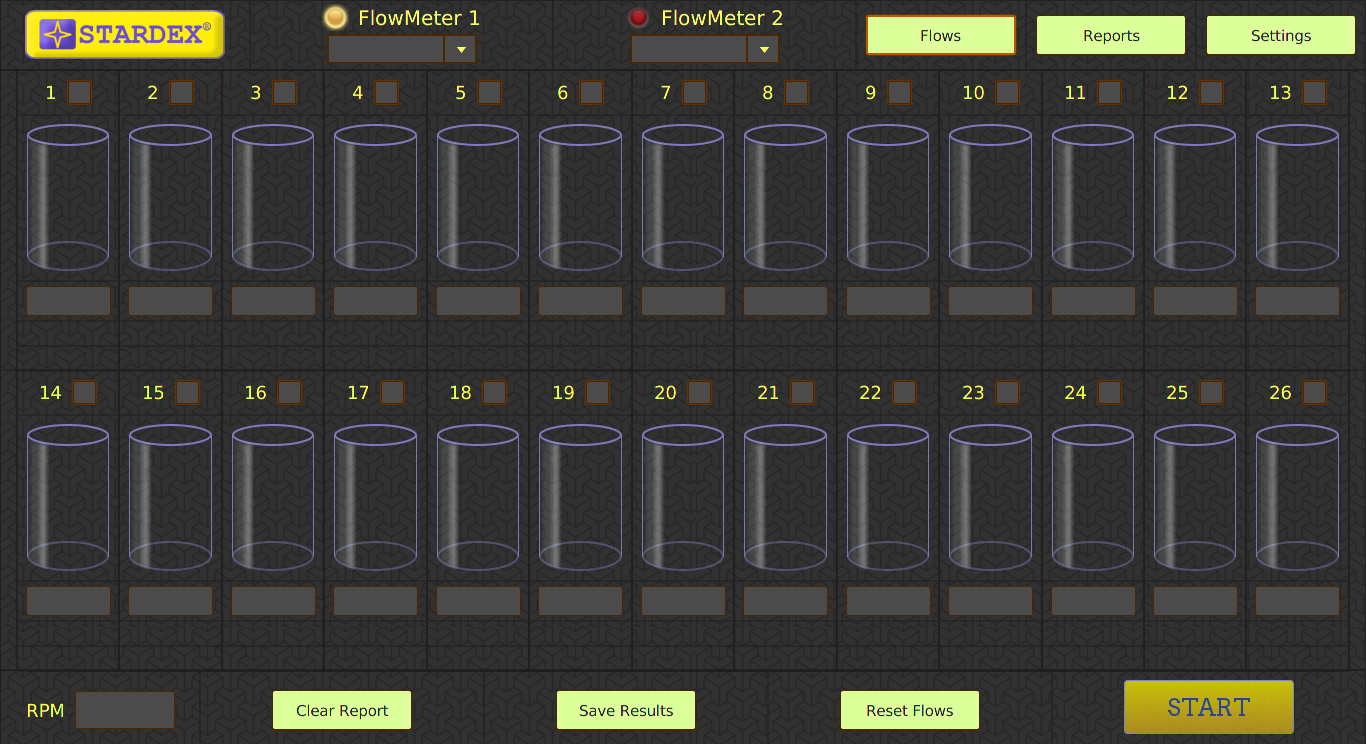
Task: Click the value field under beaker 1
Action: click(x=68, y=301)
